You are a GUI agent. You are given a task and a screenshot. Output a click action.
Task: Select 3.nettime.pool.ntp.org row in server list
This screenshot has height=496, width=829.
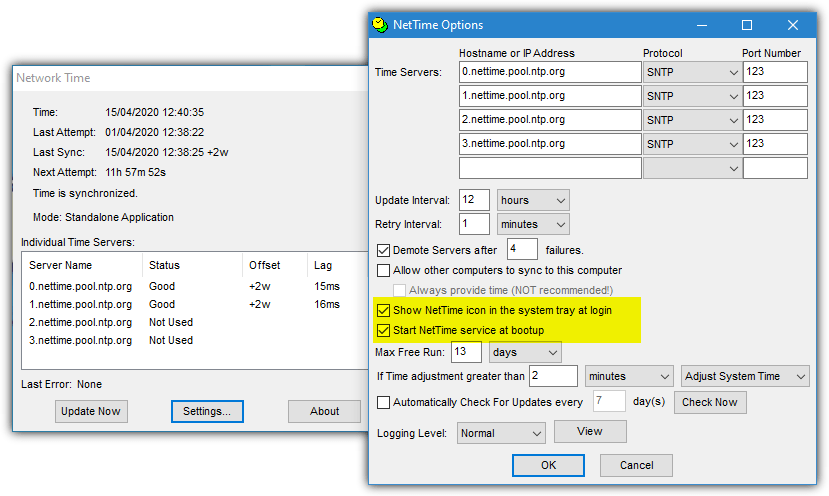(x=195, y=341)
